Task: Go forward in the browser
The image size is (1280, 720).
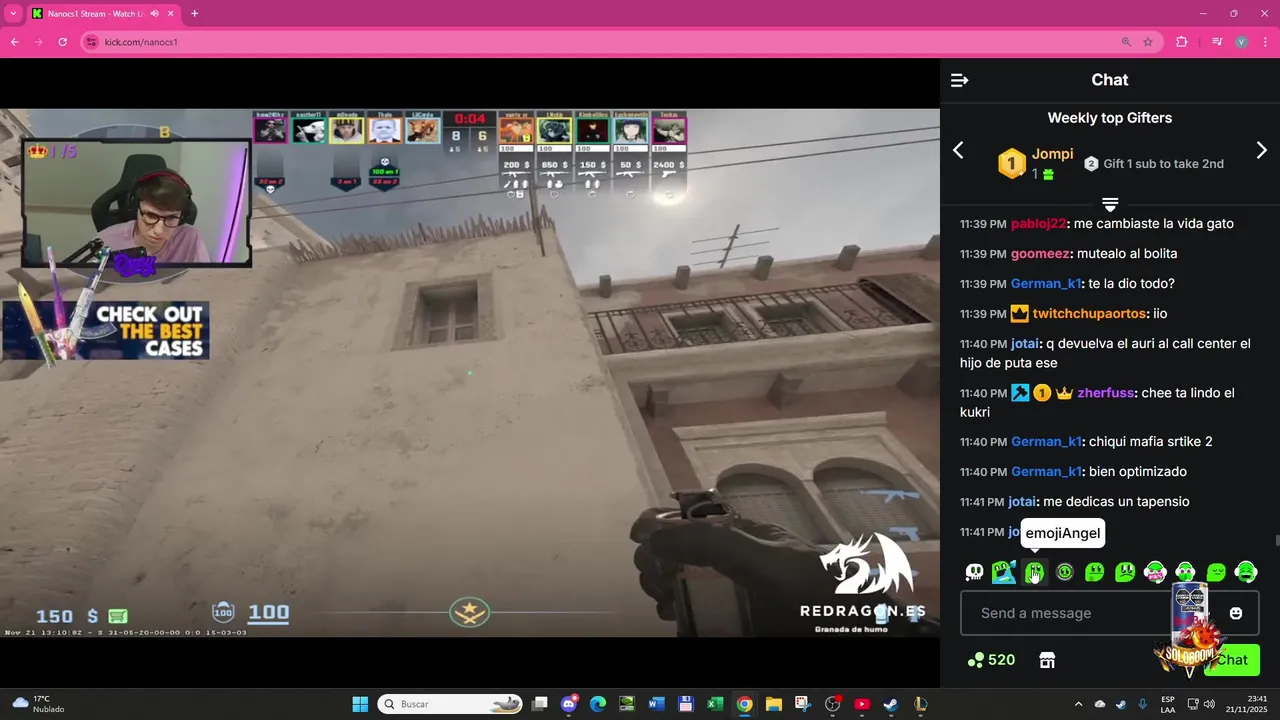Action: [x=38, y=42]
